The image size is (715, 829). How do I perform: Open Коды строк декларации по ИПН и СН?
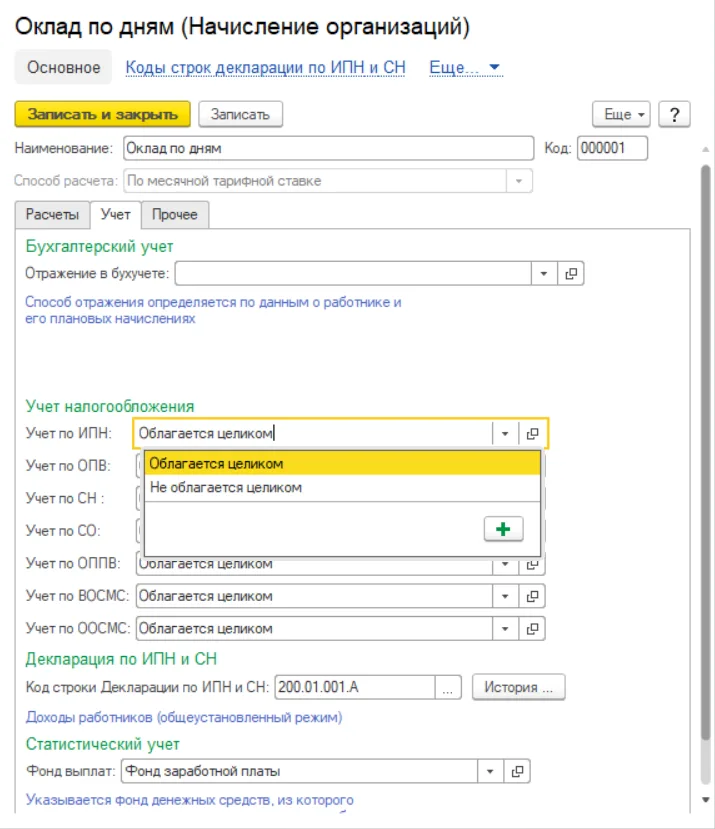pos(265,68)
